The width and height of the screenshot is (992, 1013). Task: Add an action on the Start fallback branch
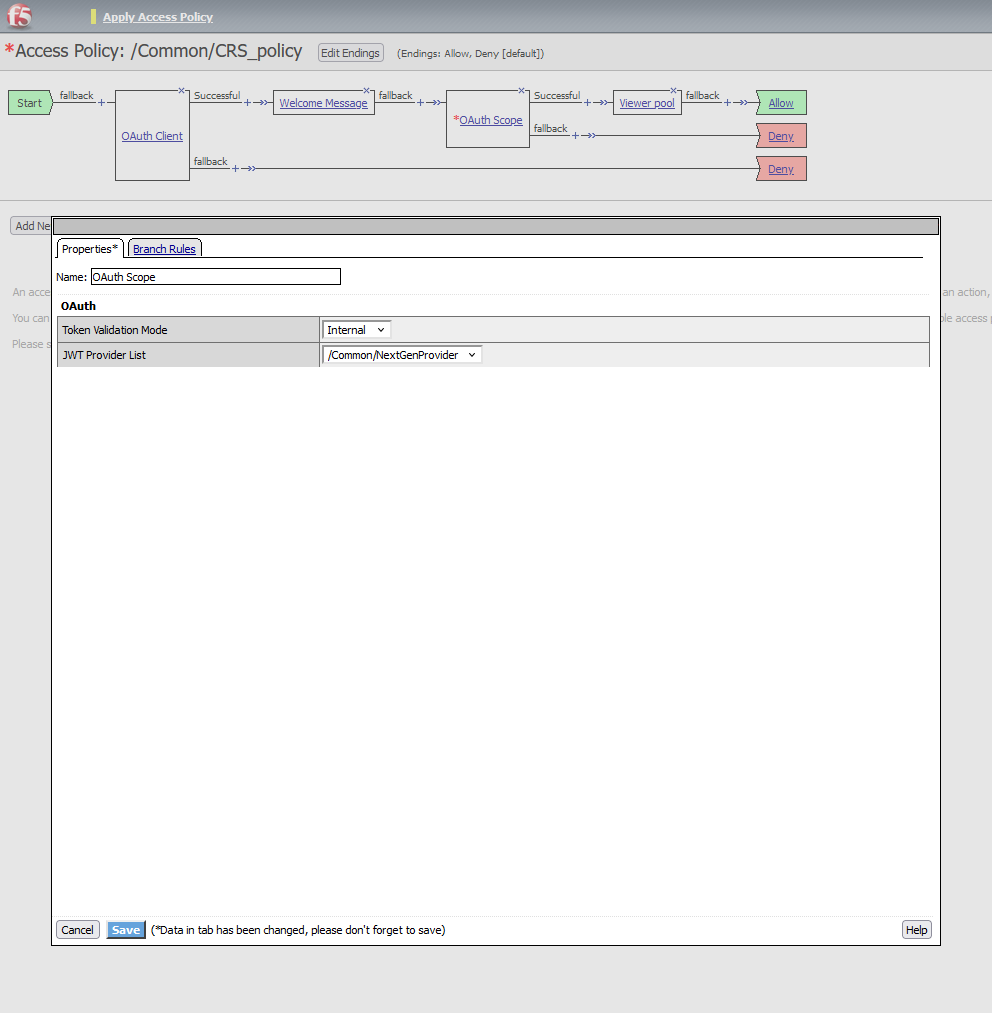coord(101,104)
